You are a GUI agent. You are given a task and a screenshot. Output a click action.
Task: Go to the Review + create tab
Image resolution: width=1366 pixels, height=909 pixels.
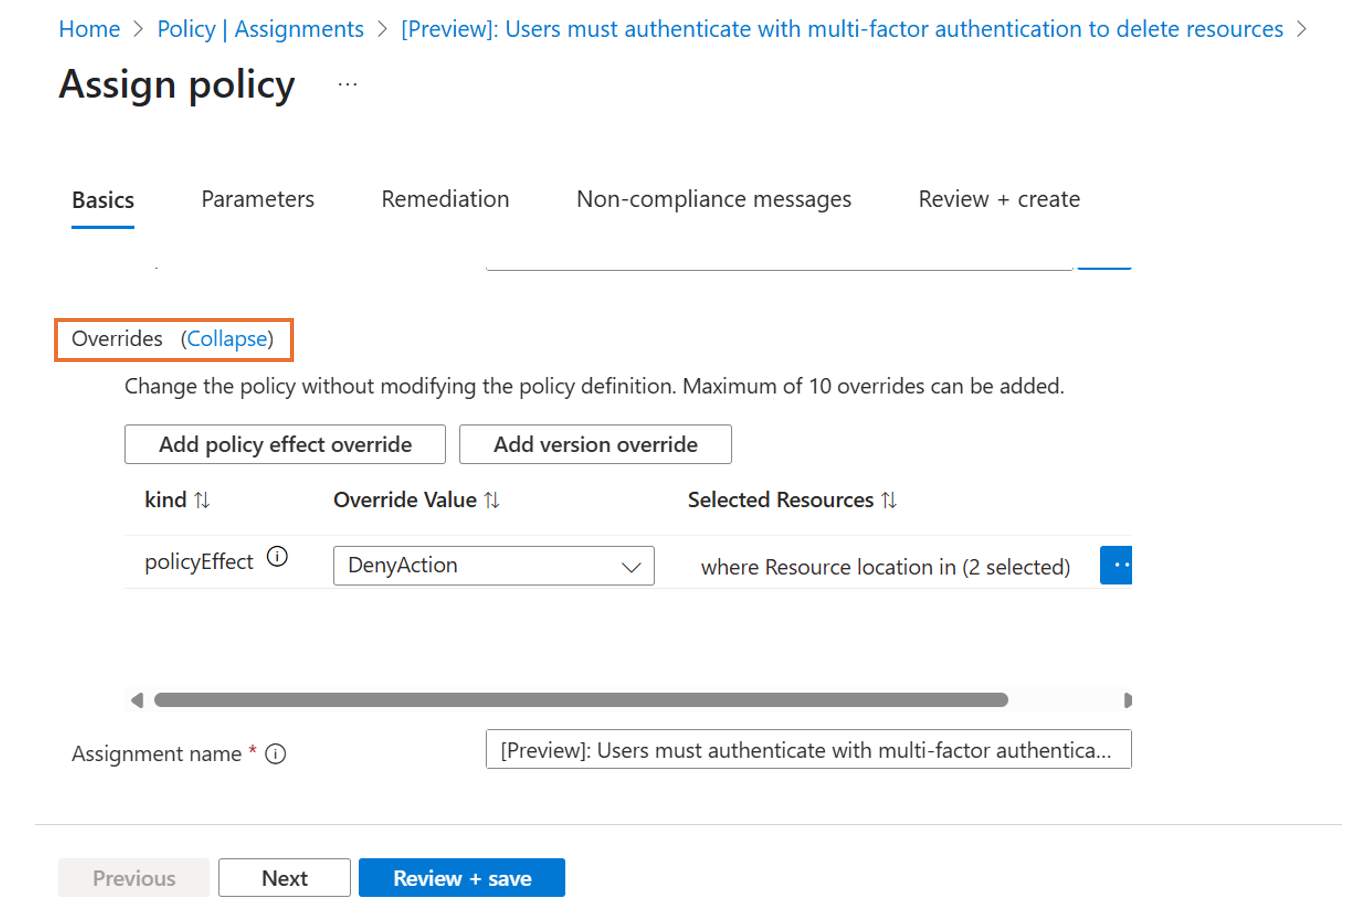click(x=998, y=199)
